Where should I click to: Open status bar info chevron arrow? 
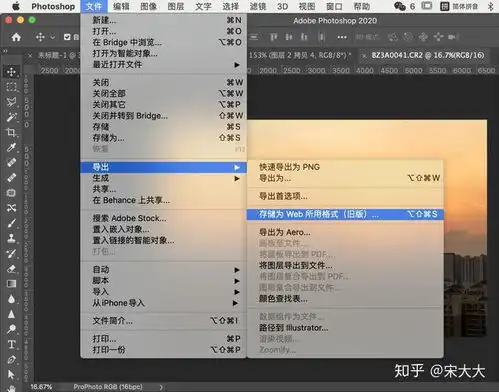coord(161,387)
